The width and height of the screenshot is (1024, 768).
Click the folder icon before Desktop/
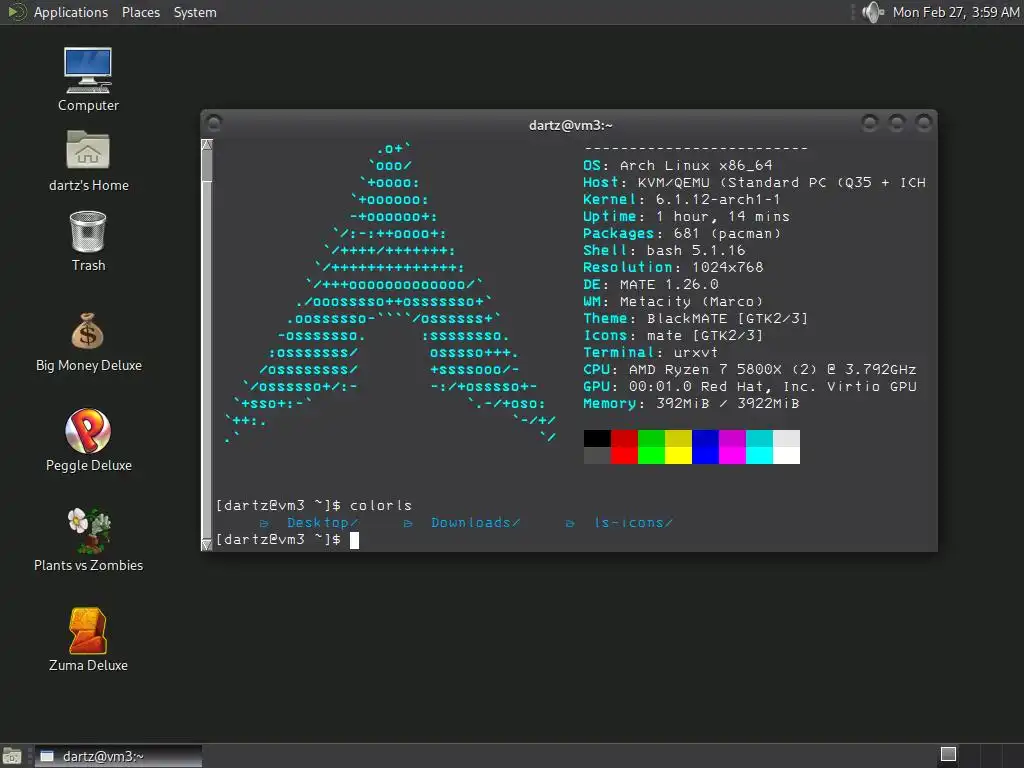[x=264, y=523]
